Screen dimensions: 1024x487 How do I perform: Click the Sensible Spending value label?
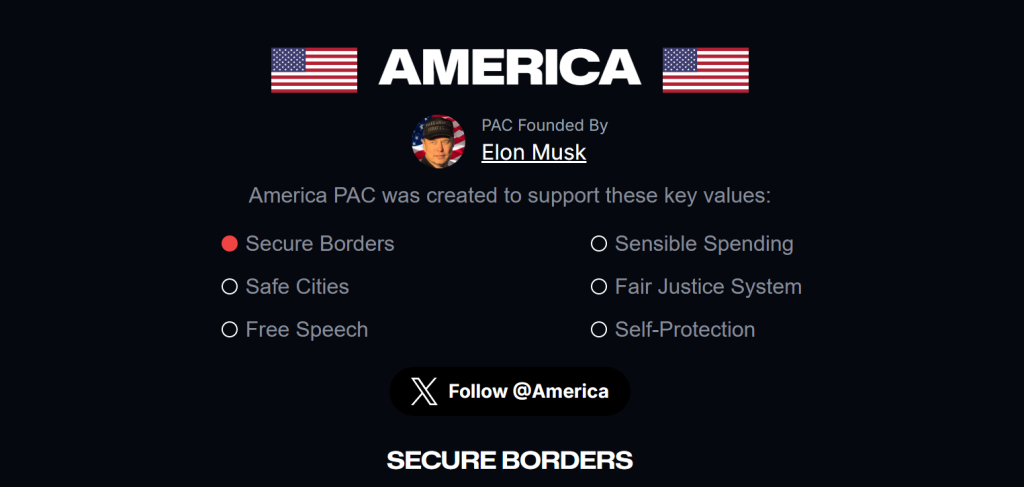click(704, 244)
